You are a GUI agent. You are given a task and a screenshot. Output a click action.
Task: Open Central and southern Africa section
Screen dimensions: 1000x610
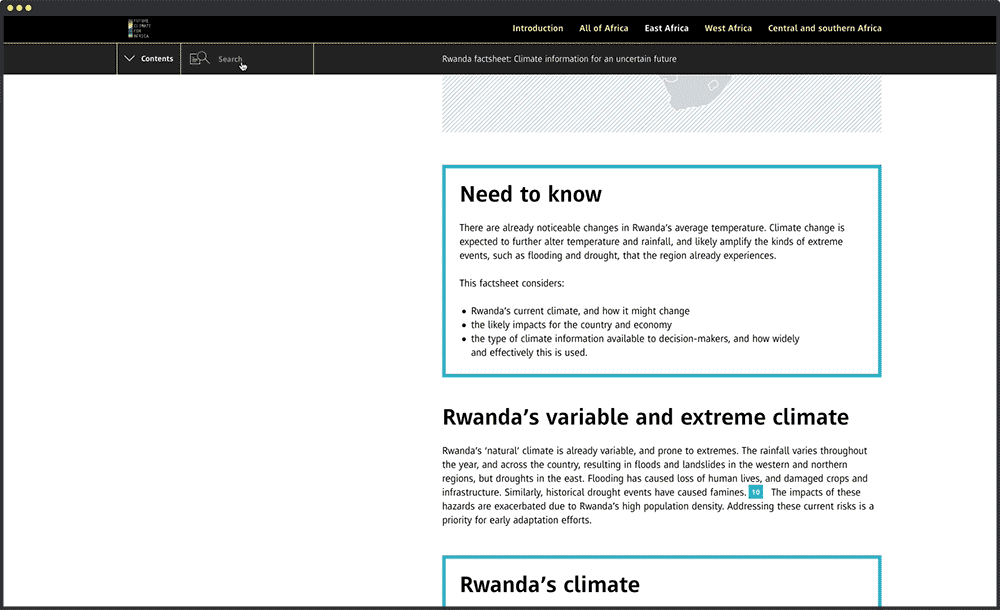click(824, 28)
